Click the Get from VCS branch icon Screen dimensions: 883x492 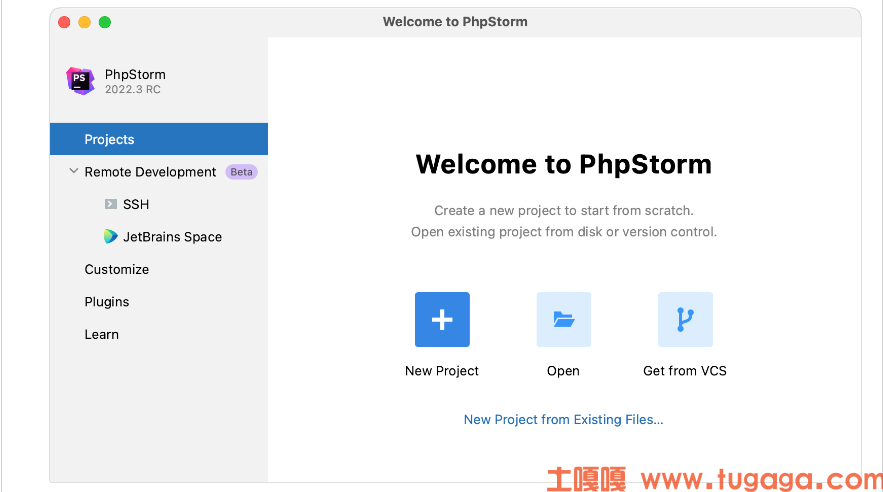click(685, 319)
